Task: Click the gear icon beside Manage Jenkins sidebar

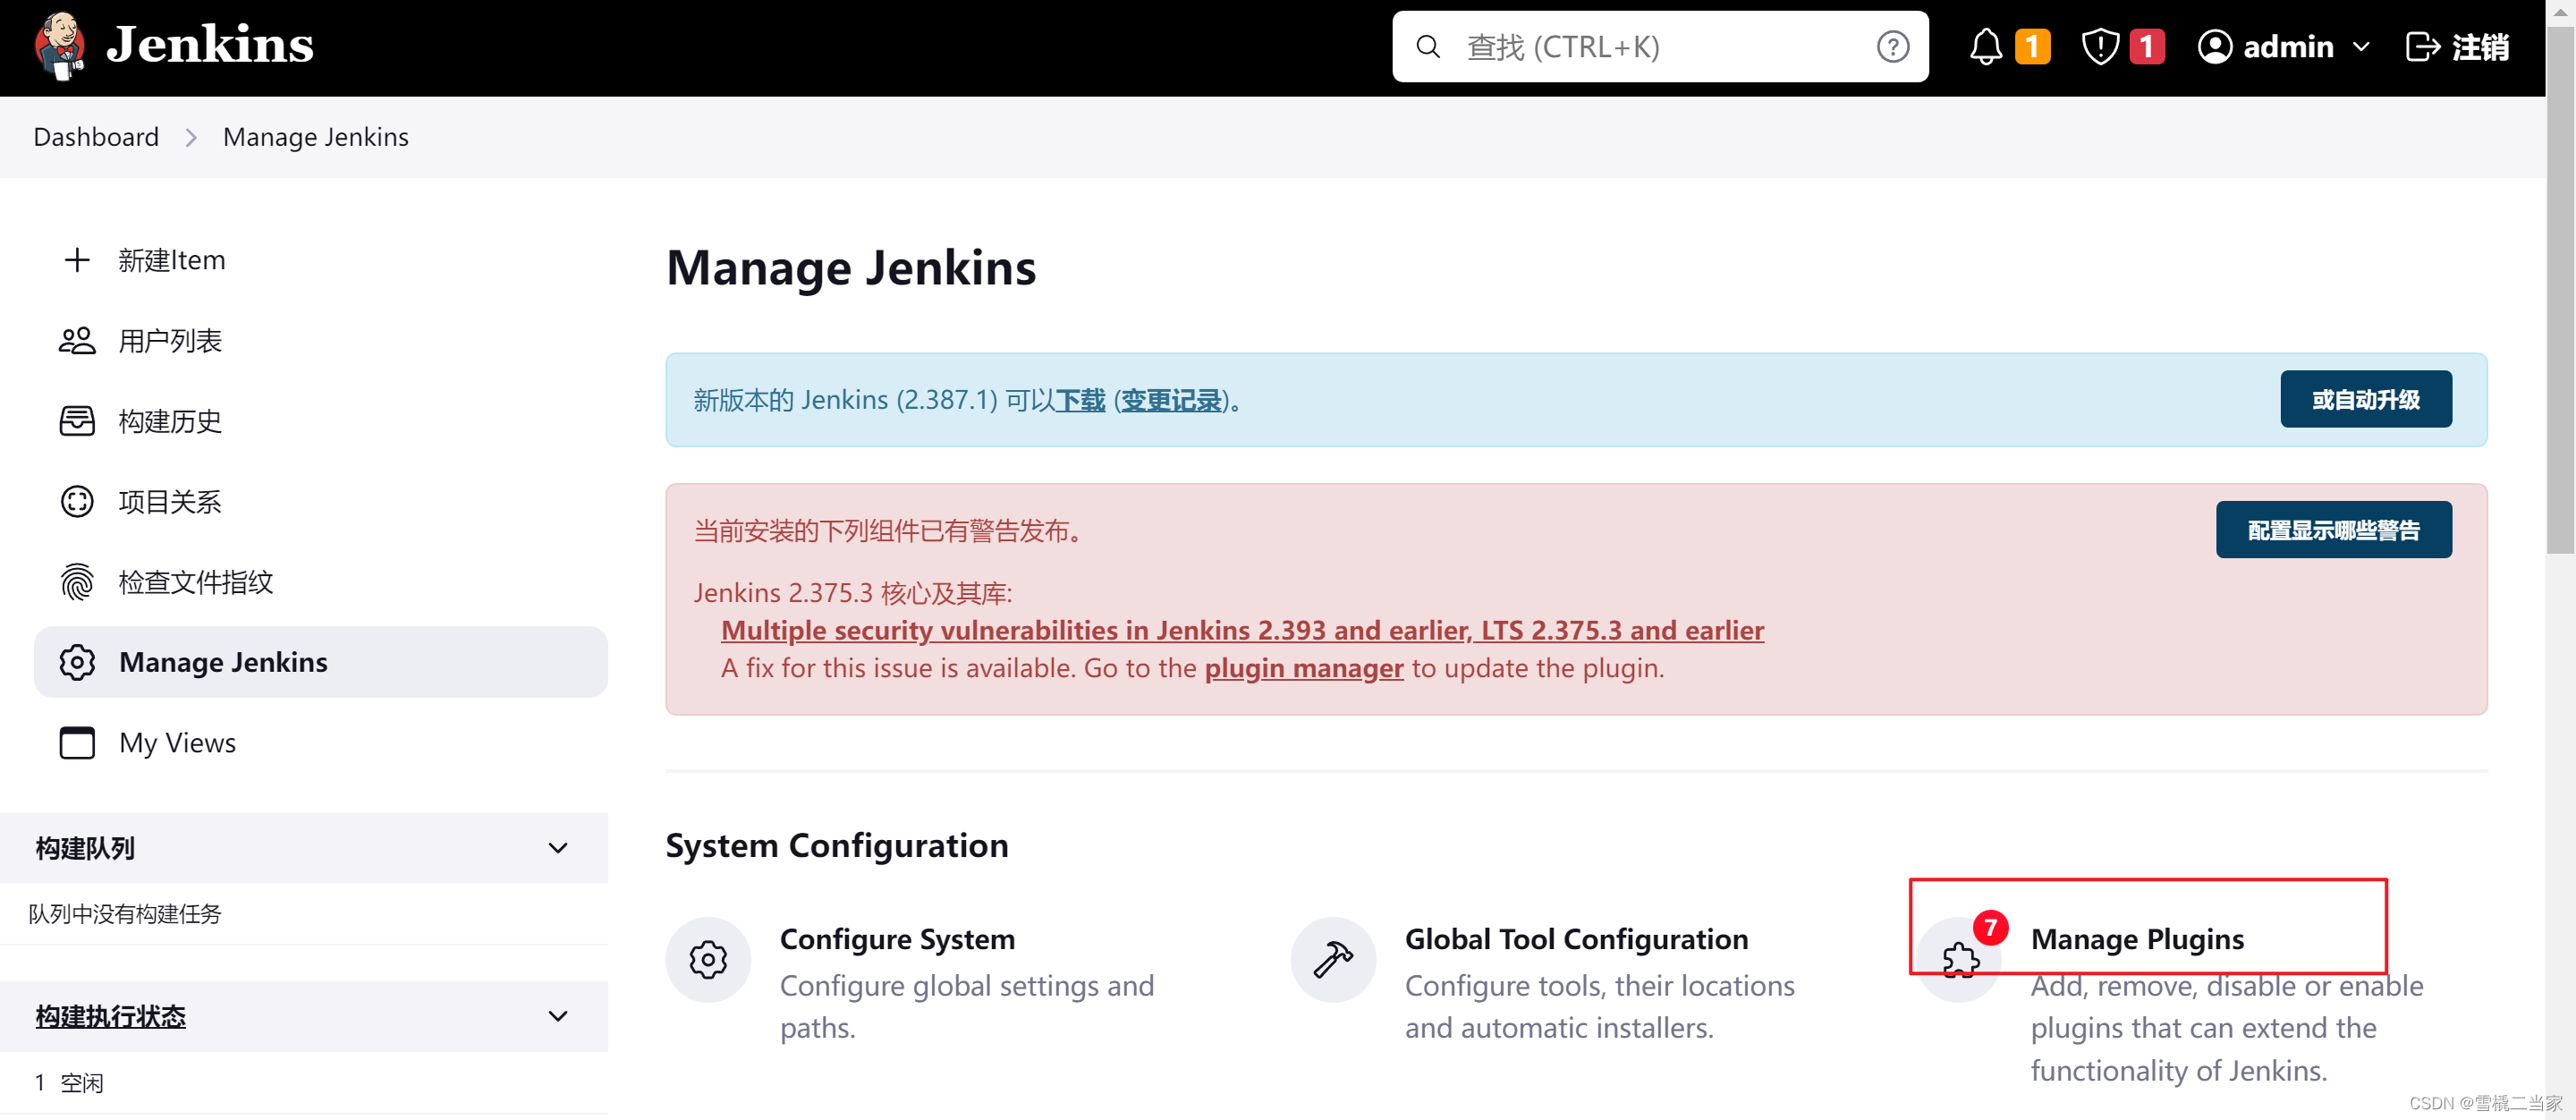Action: (x=77, y=662)
